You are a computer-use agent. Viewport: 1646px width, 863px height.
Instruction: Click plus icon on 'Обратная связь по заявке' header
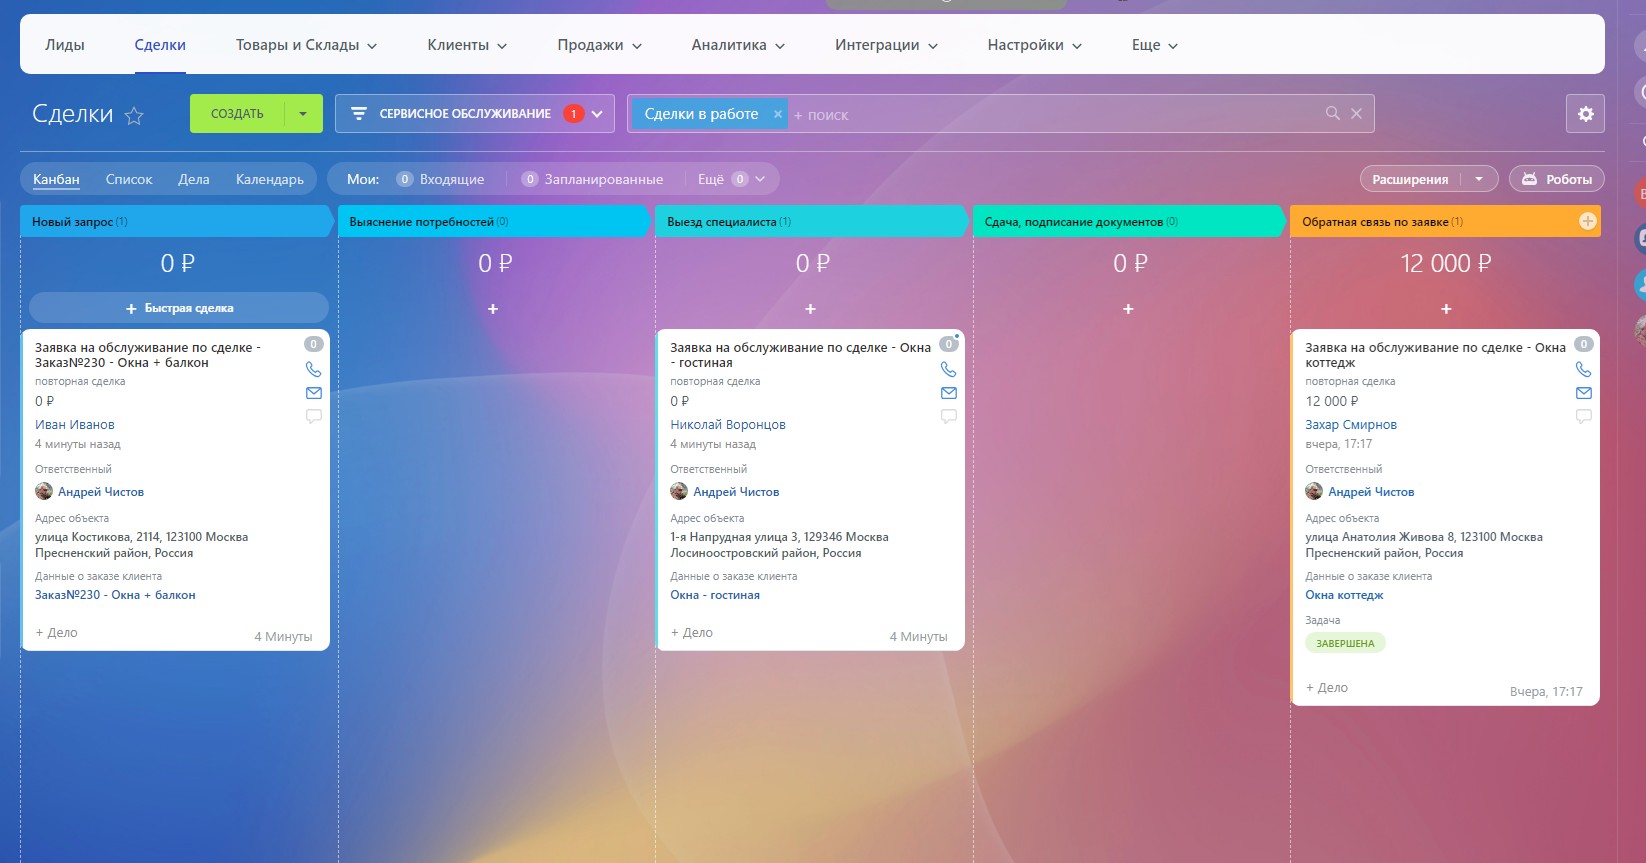(x=1587, y=221)
